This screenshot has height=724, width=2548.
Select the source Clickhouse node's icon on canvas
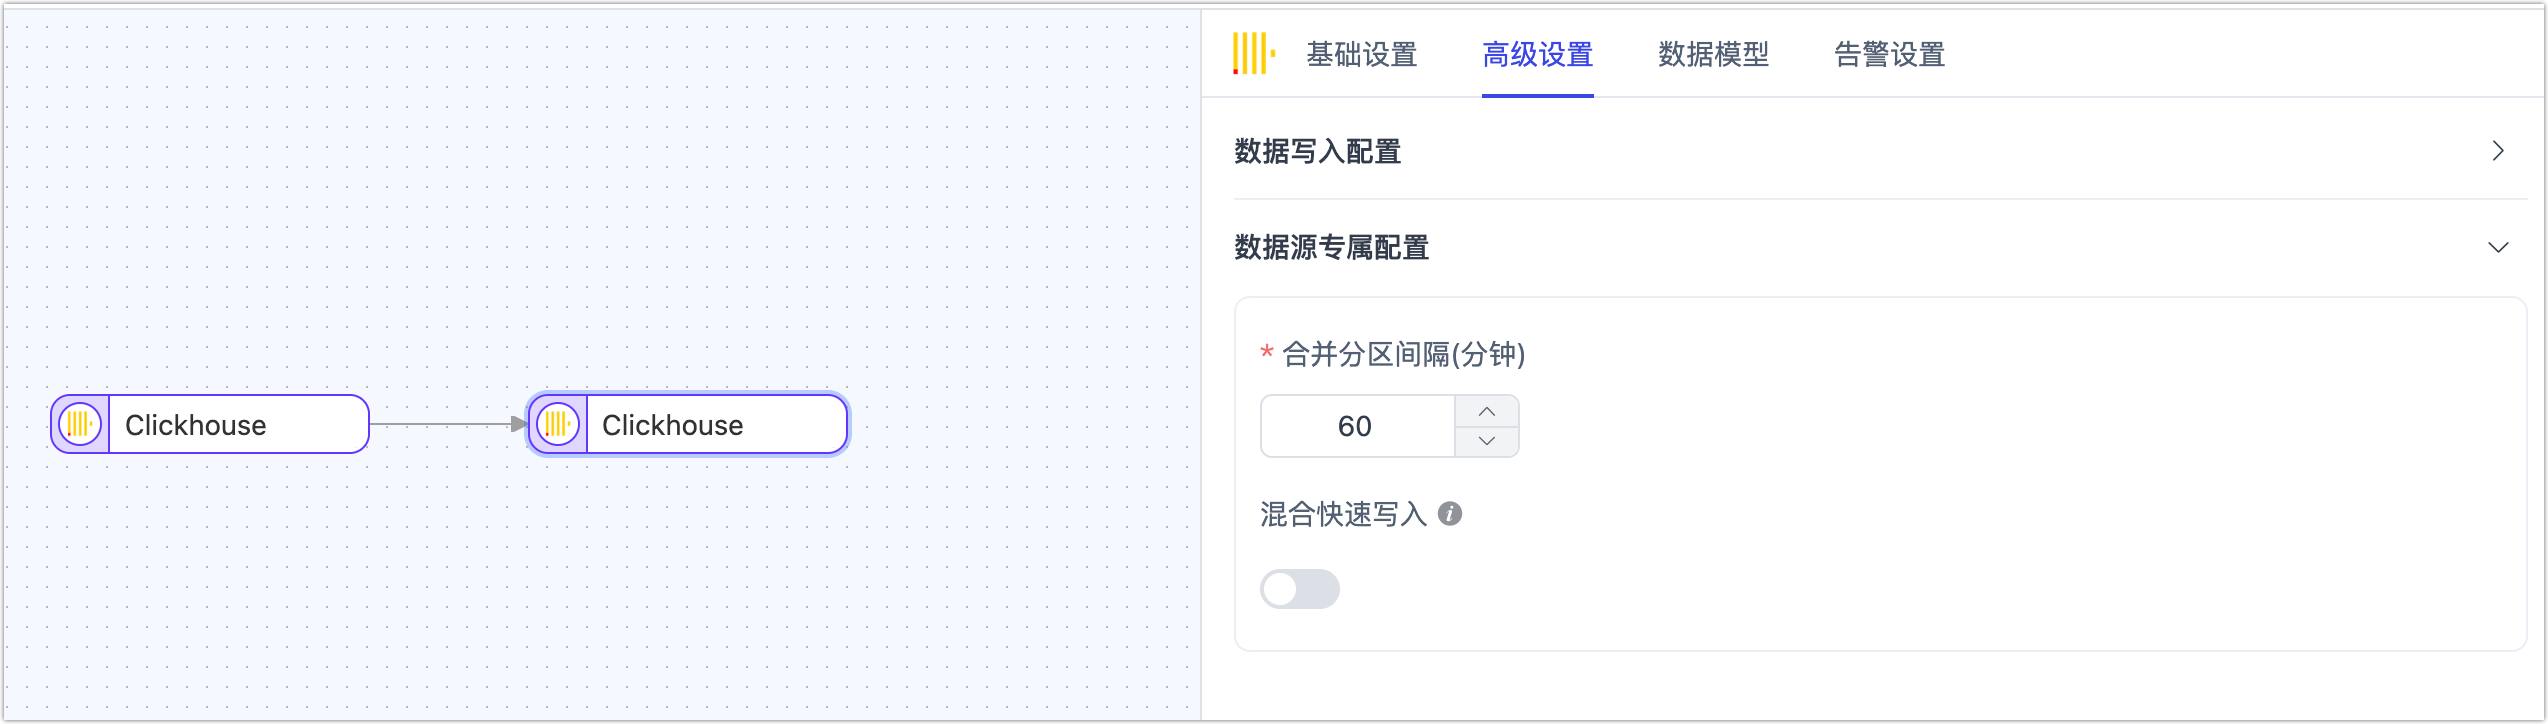click(x=81, y=424)
